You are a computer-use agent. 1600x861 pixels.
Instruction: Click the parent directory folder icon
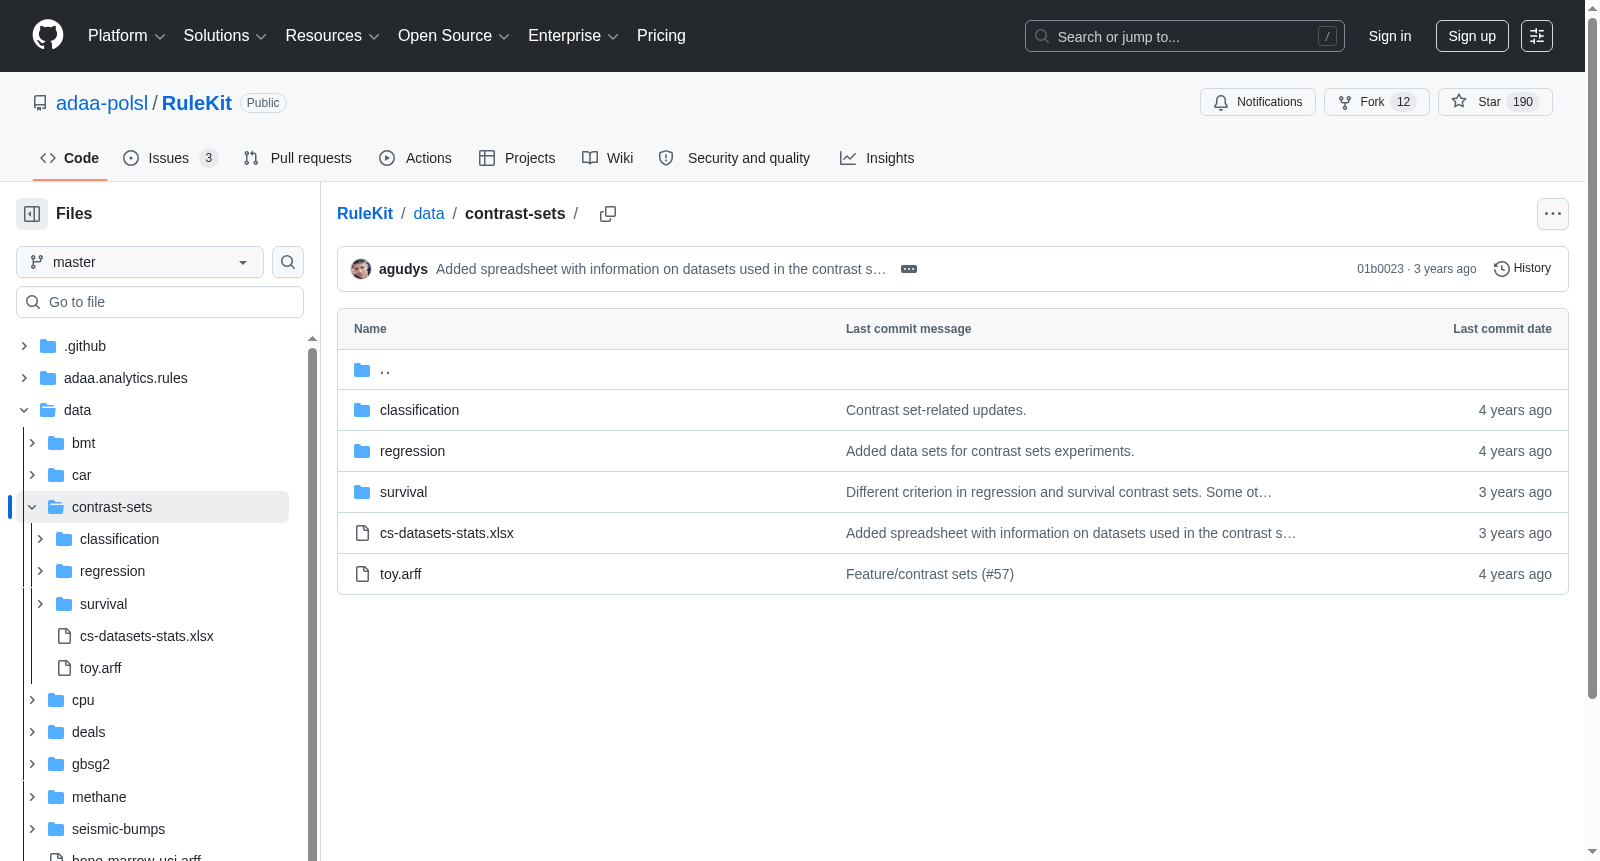click(x=362, y=370)
